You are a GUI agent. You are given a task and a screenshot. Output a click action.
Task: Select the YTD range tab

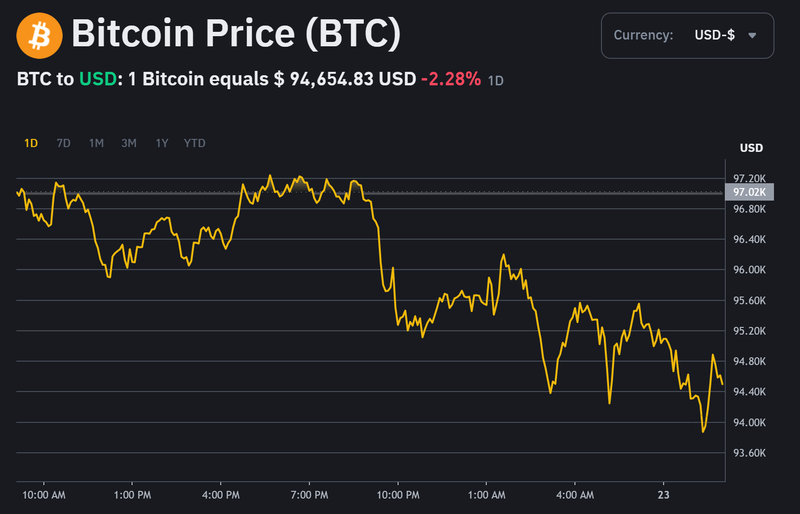(x=195, y=143)
